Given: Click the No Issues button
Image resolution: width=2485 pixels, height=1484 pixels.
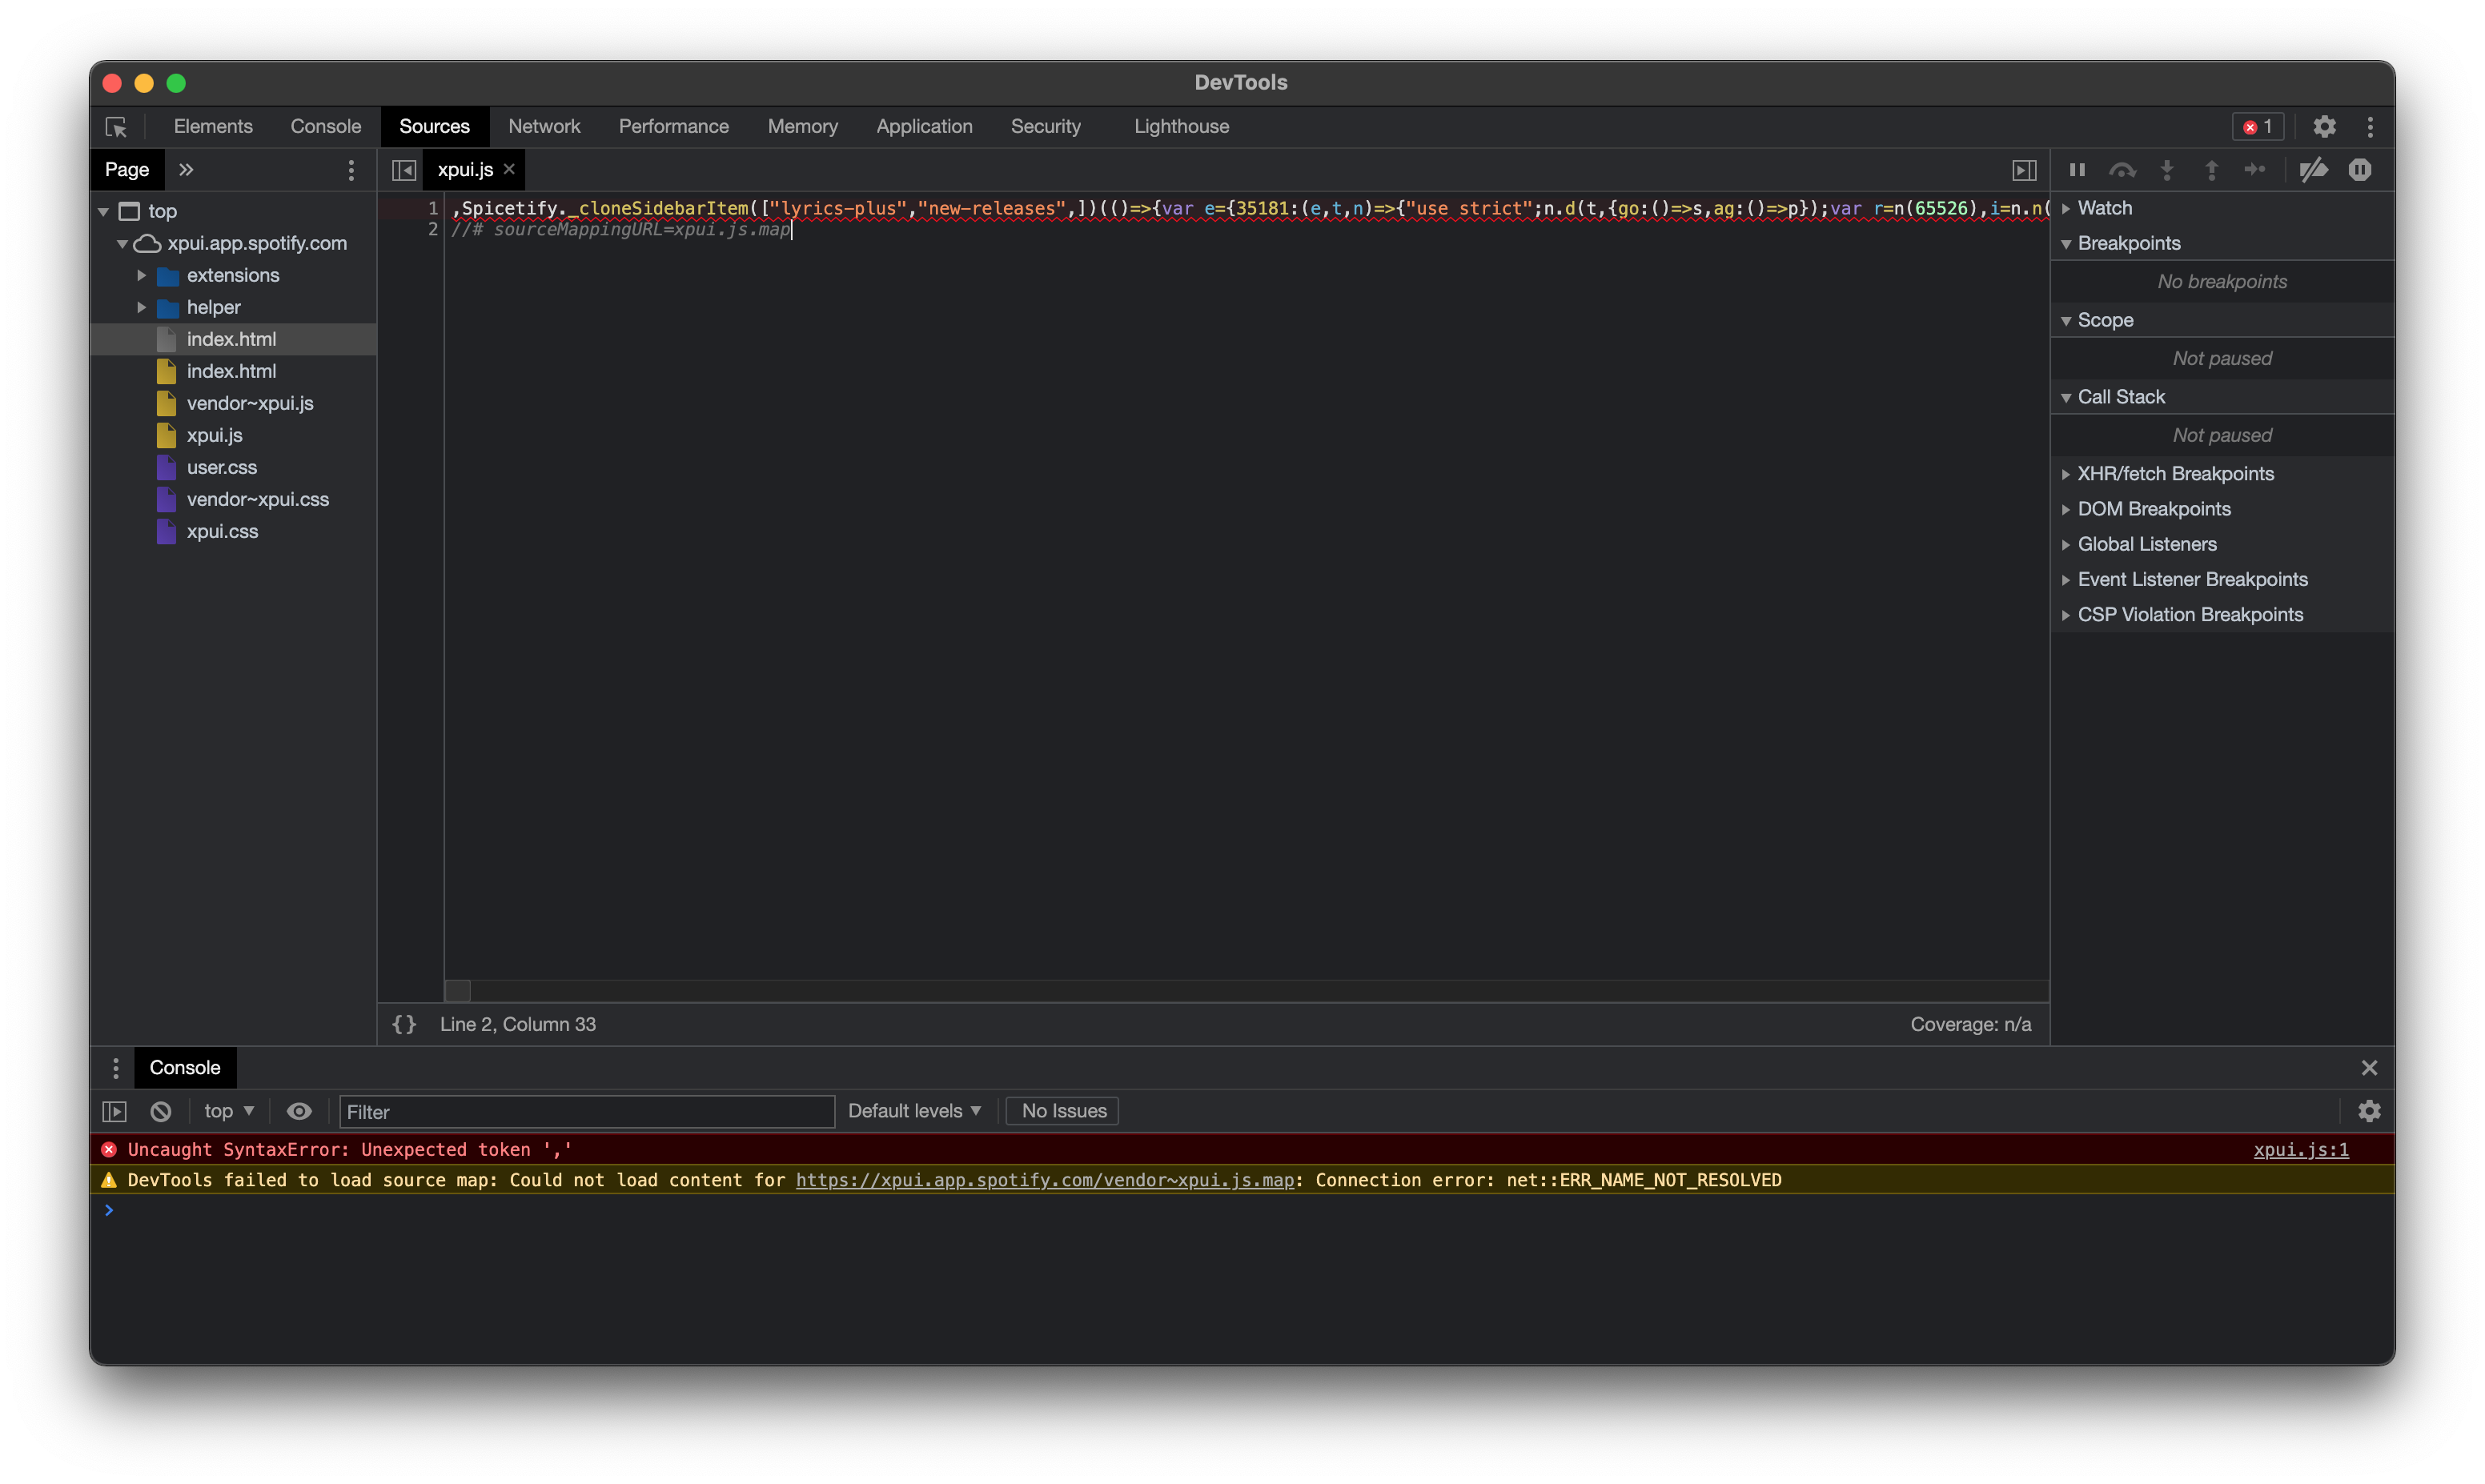Looking at the screenshot, I should (x=1063, y=1111).
